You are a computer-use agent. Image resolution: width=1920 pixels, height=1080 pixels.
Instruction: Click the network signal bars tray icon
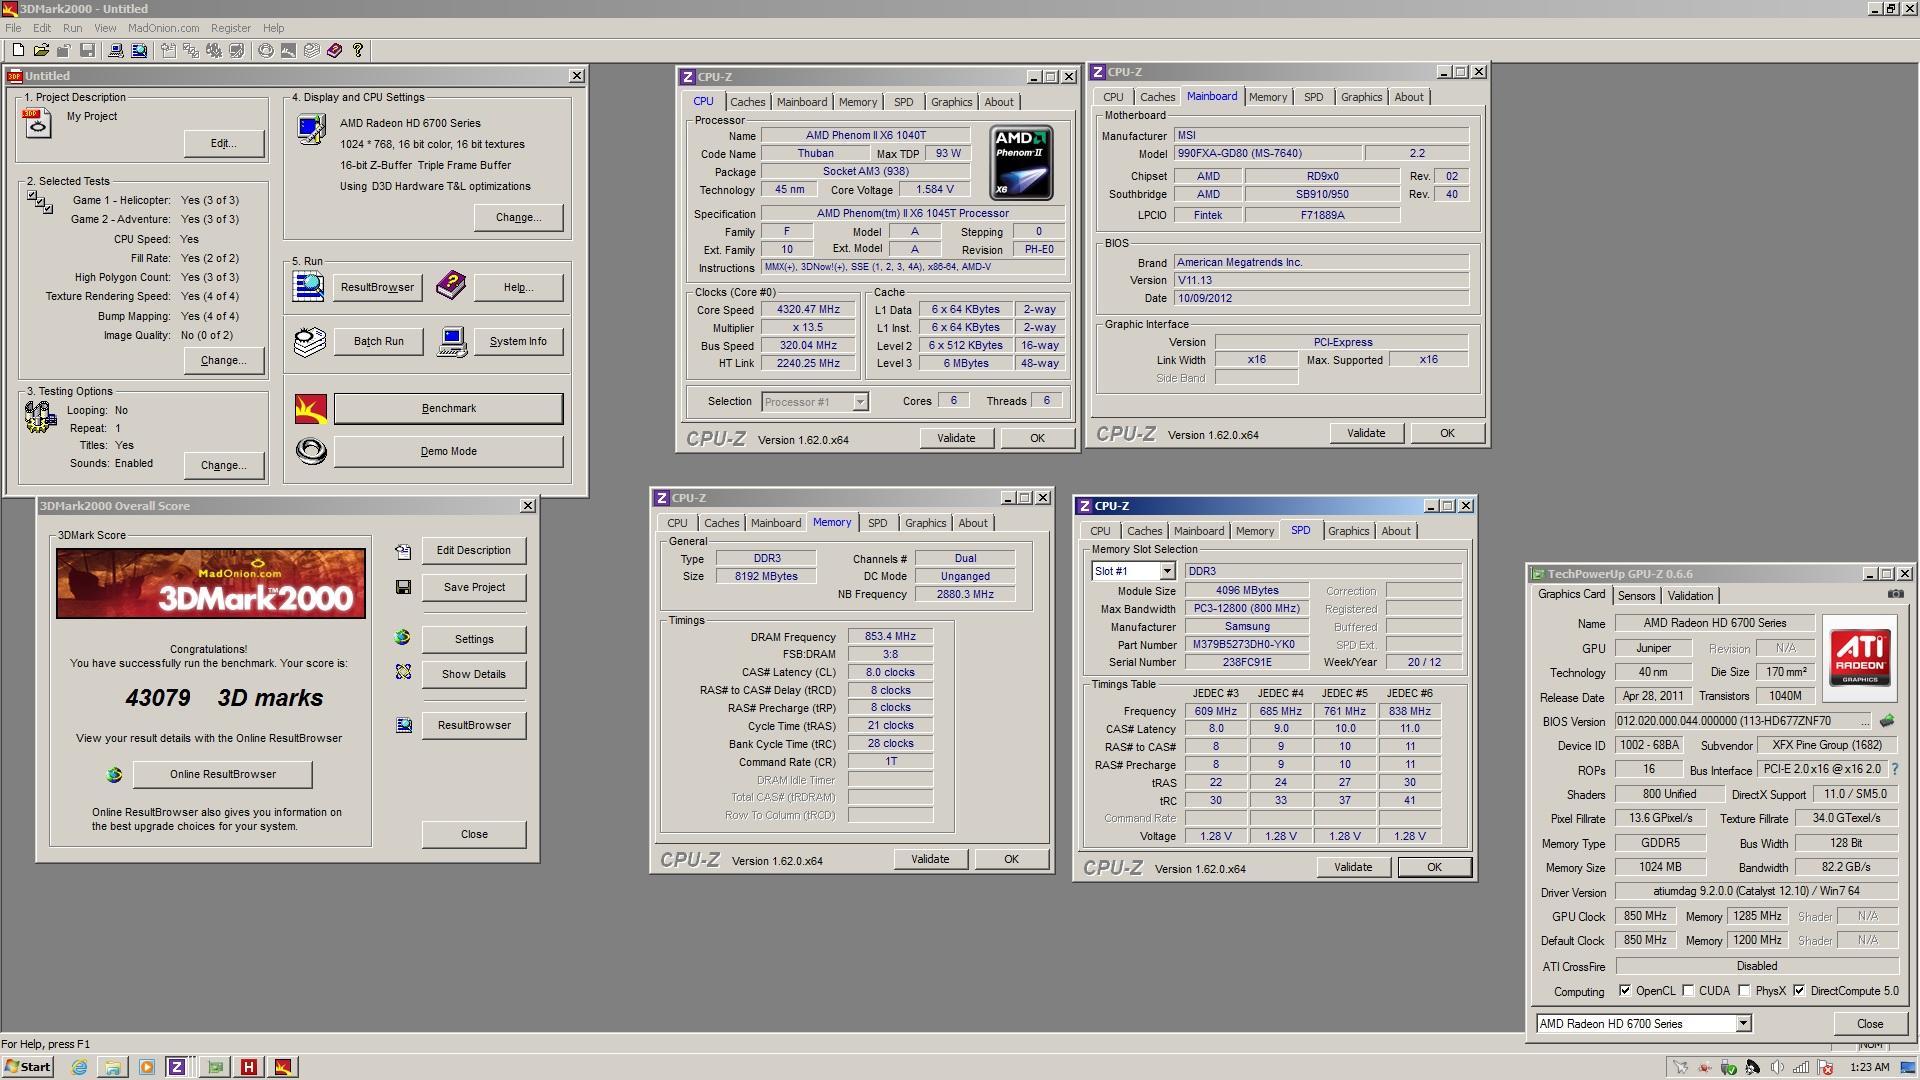[x=1801, y=1067]
